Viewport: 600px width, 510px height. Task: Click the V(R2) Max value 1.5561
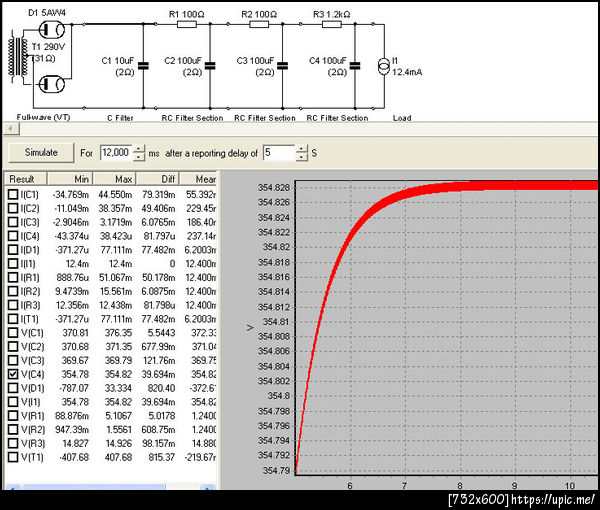tap(118, 429)
